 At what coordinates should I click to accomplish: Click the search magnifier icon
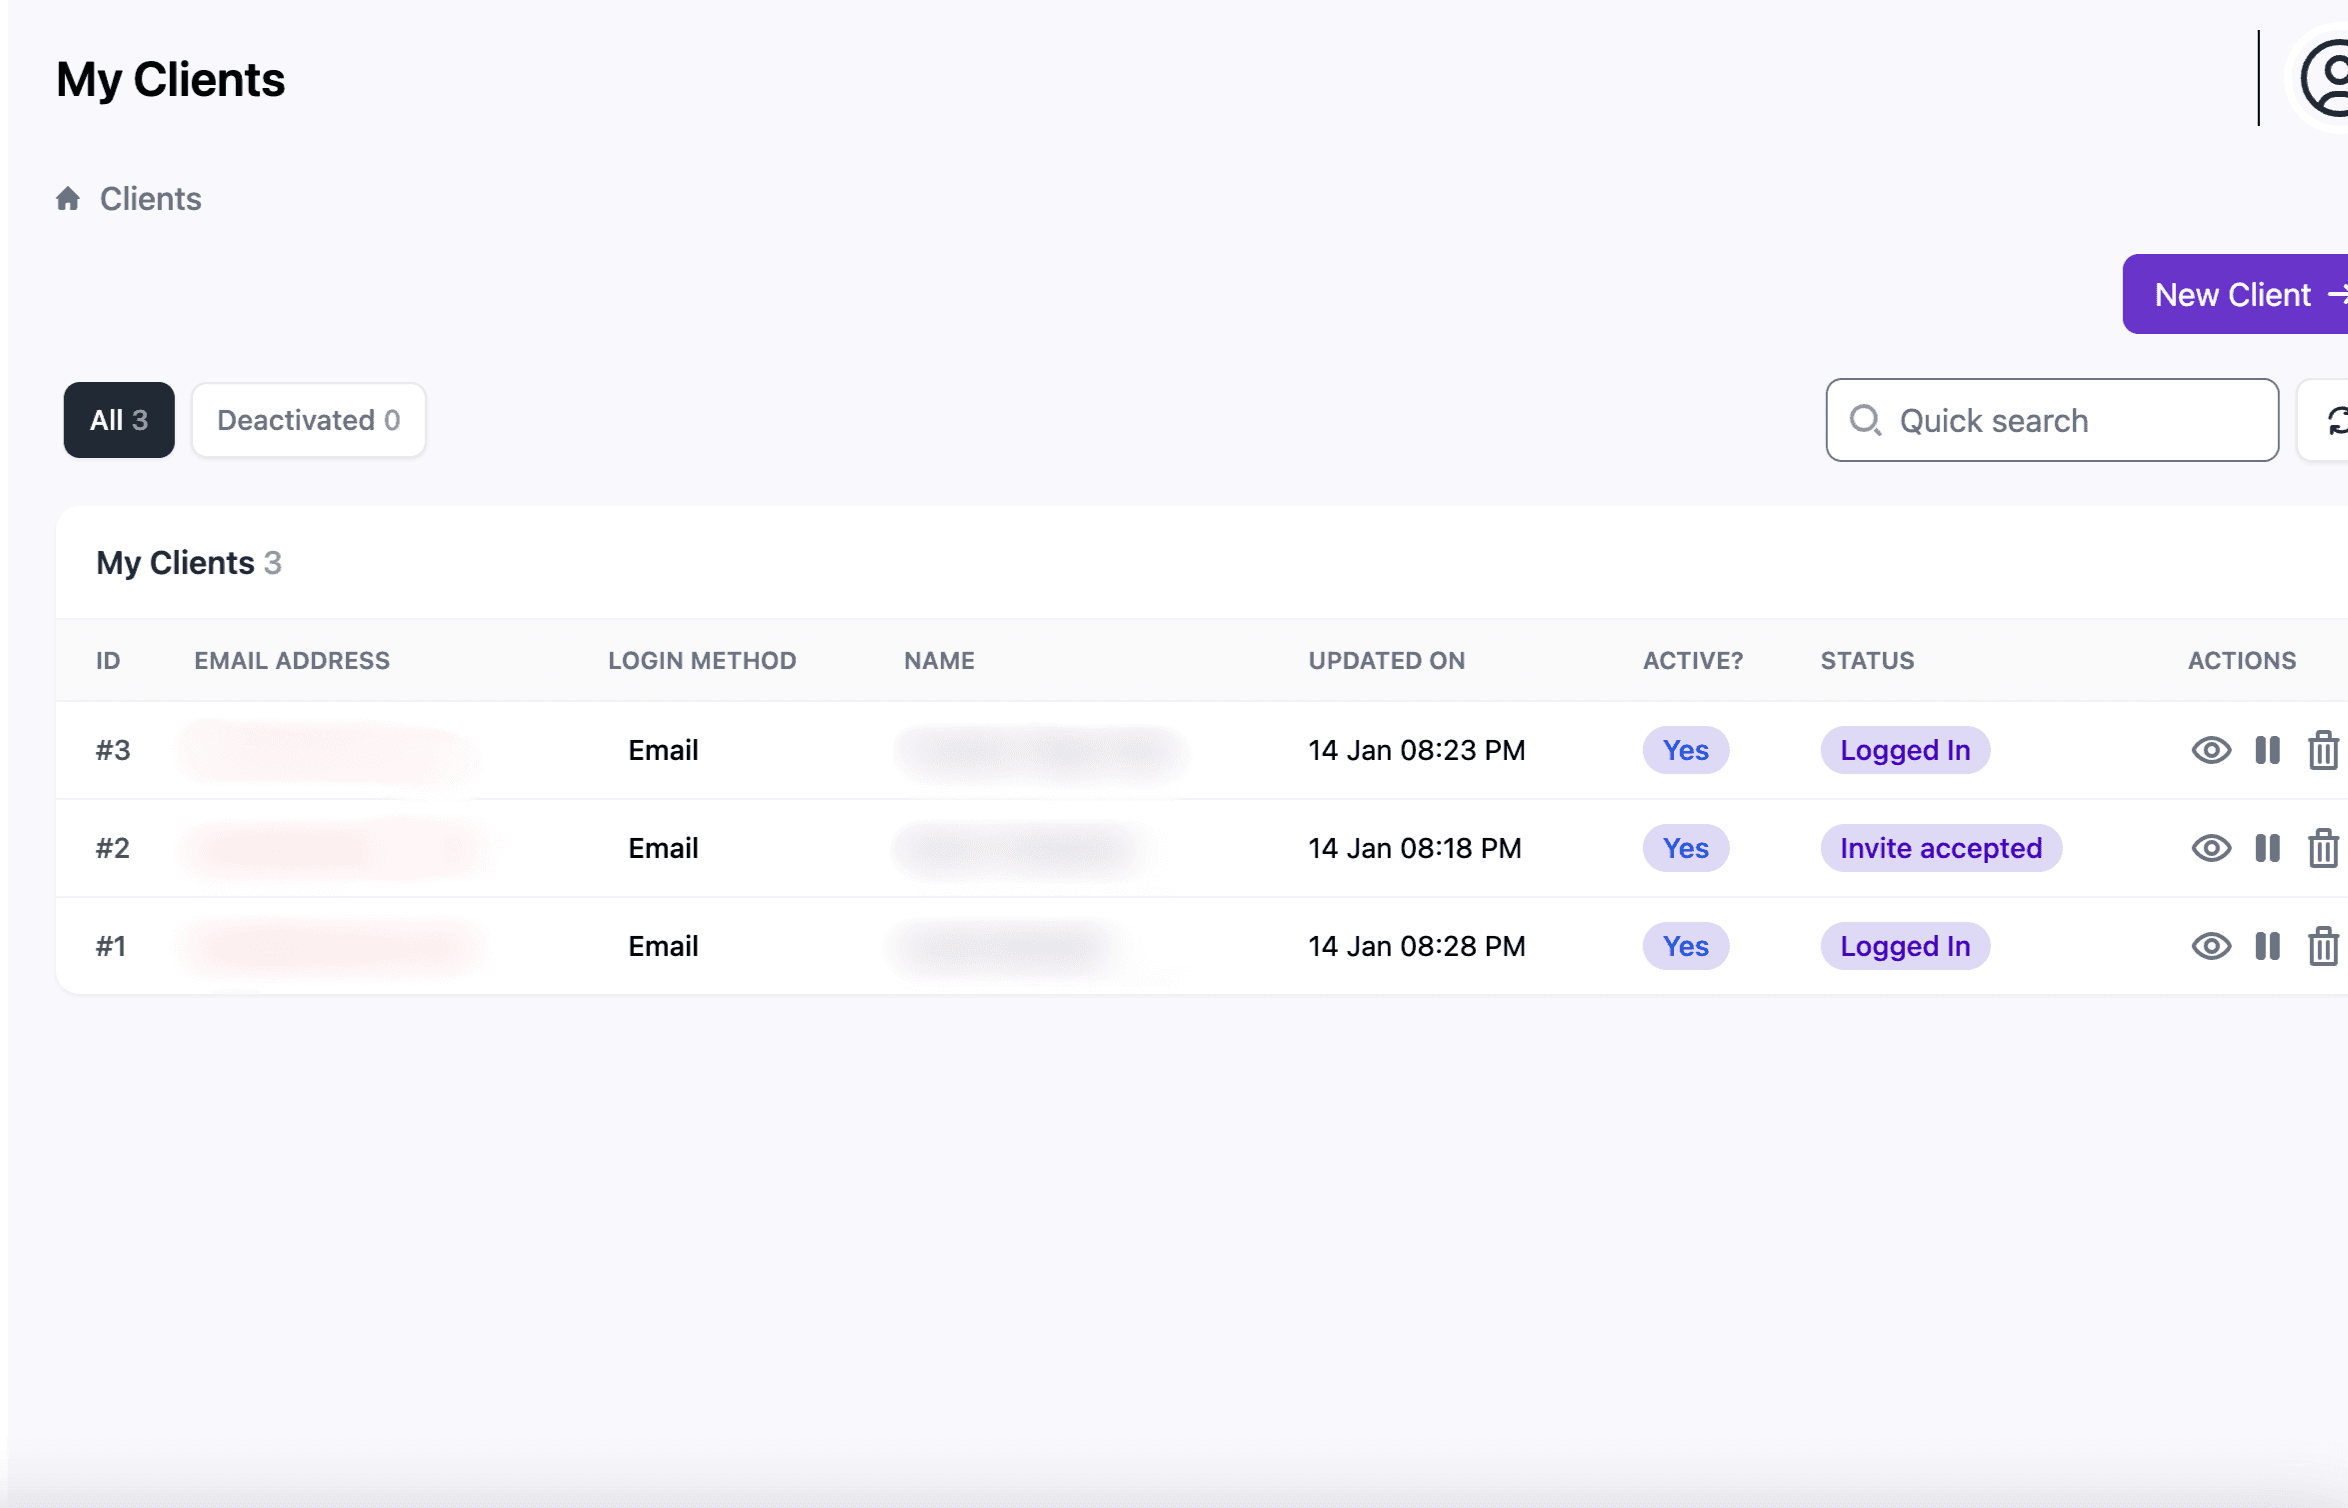point(1865,420)
